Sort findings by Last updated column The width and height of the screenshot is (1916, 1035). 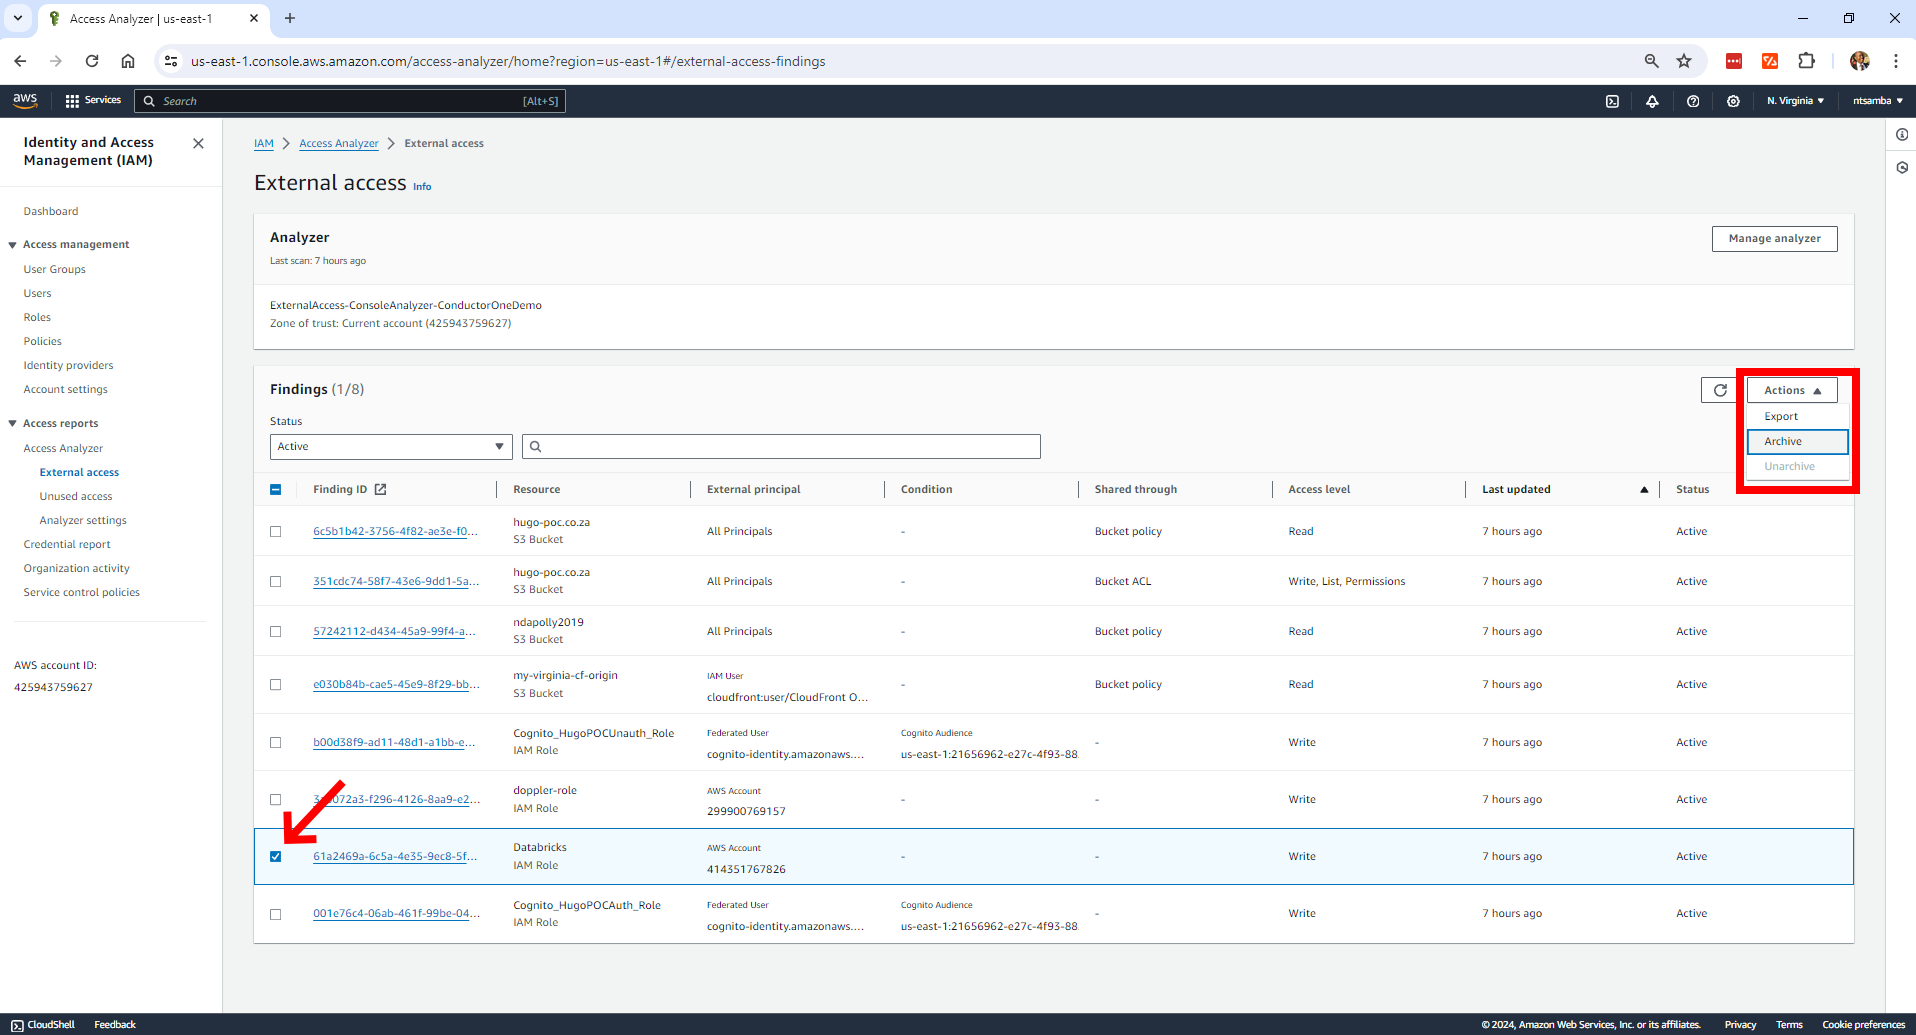[1516, 490]
